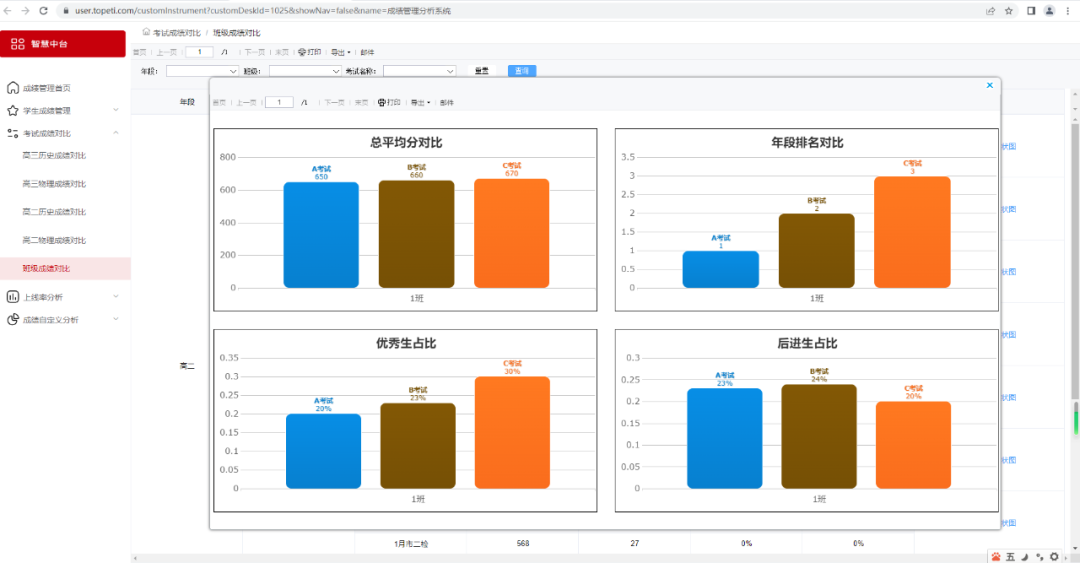Click the 成绩管理首页 home icon

(x=12, y=88)
